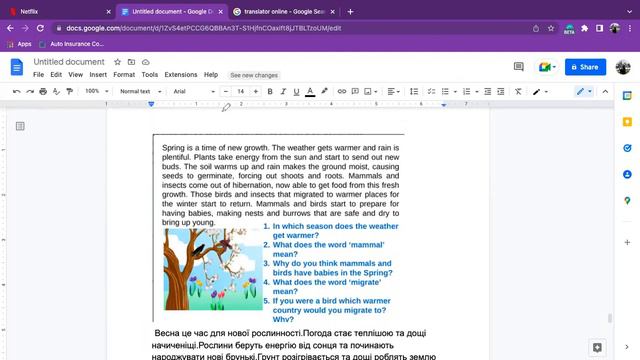Open image insert dropdown arrow
Image resolution: width=640 pixels, height=360 pixels.
pyautogui.click(x=376, y=91)
